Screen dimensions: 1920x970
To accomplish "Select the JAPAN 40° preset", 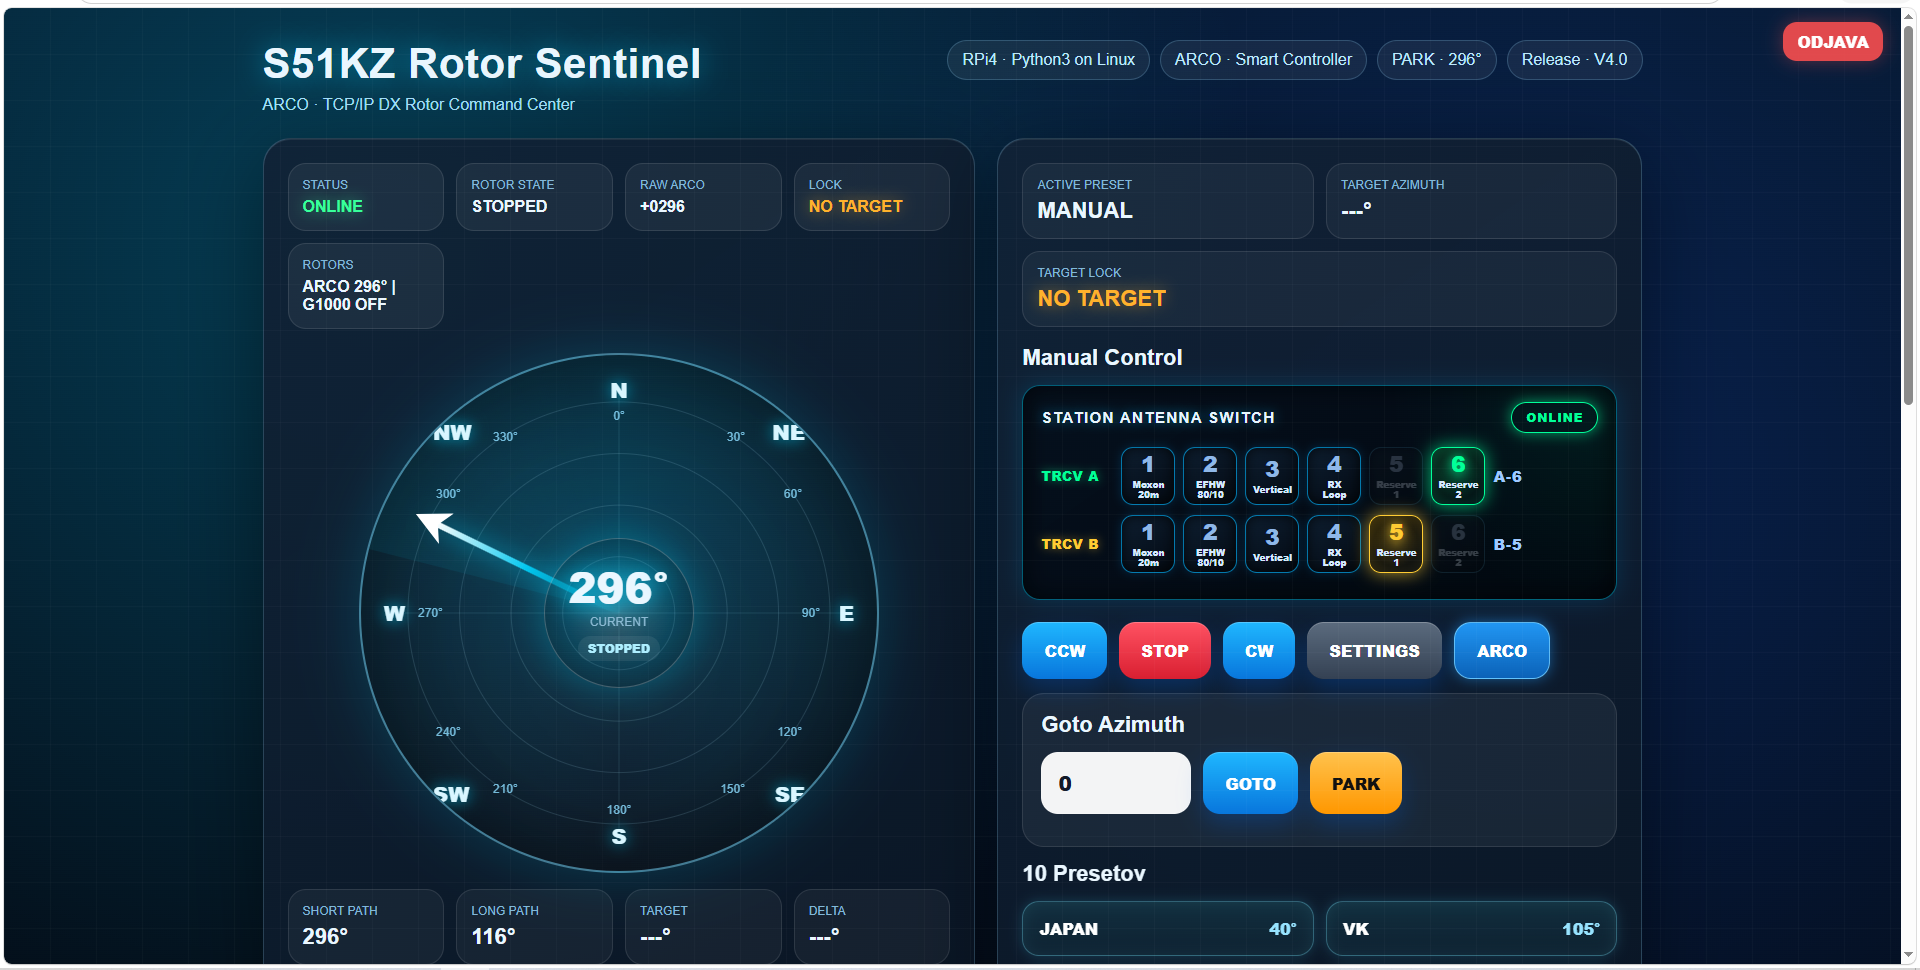I will [1168, 929].
